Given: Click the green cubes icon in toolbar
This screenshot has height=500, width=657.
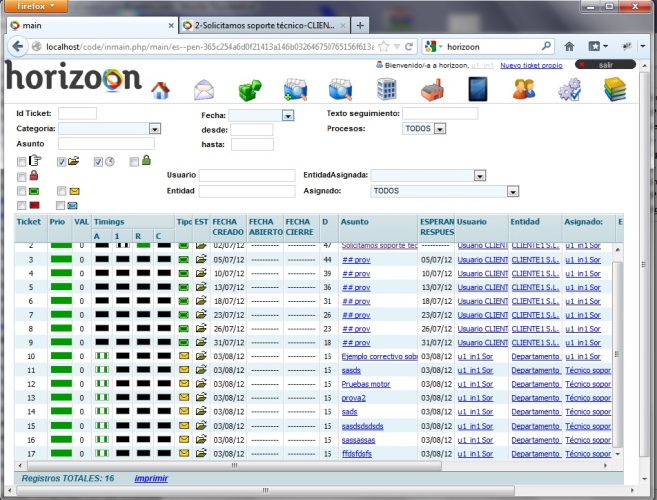Looking at the screenshot, I should pyautogui.click(x=250, y=90).
